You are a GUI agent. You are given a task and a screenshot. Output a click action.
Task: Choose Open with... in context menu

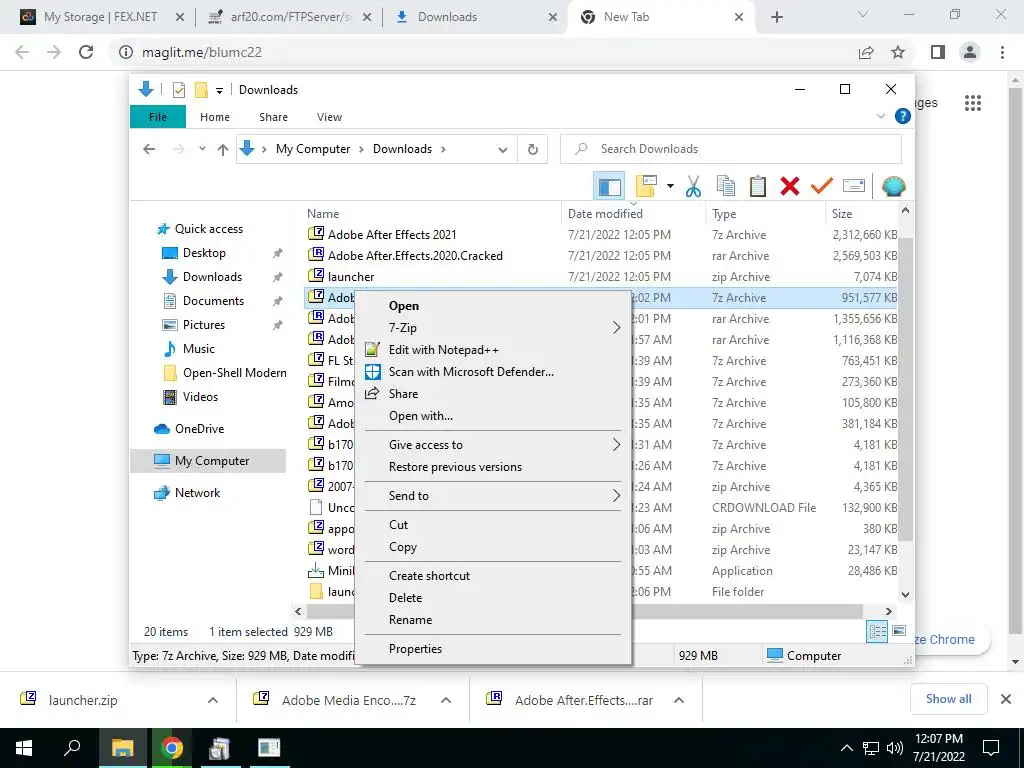coord(494,416)
